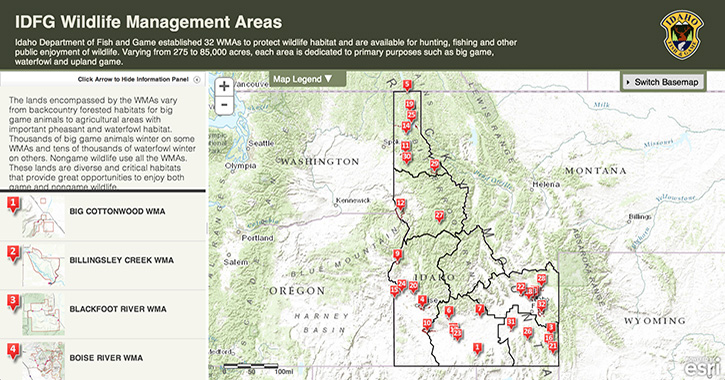Click the Idaho Fish & Game logo
The height and width of the screenshot is (380, 725).
682,35
